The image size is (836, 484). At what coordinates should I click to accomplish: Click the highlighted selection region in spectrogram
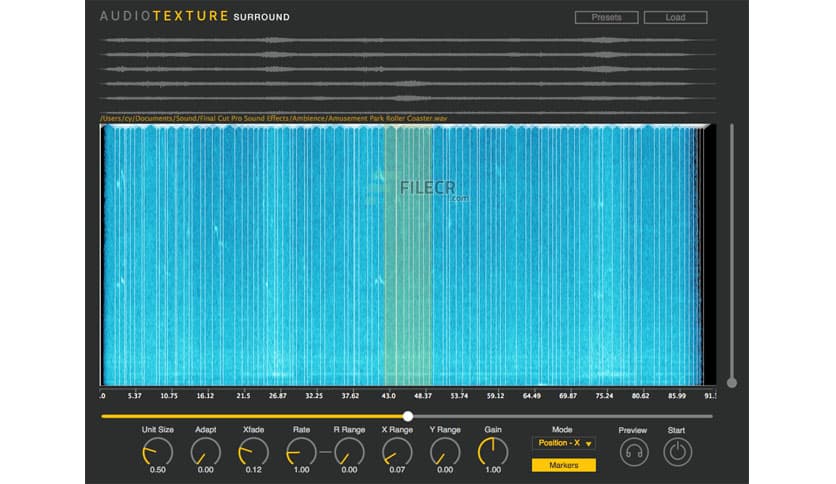click(408, 255)
